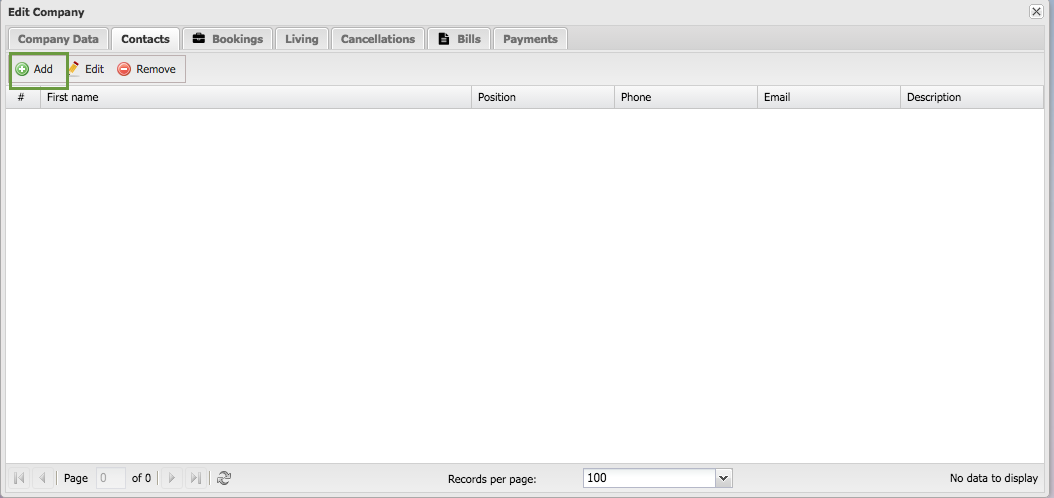Click the page number input field
The width and height of the screenshot is (1054, 498).
[x=110, y=478]
